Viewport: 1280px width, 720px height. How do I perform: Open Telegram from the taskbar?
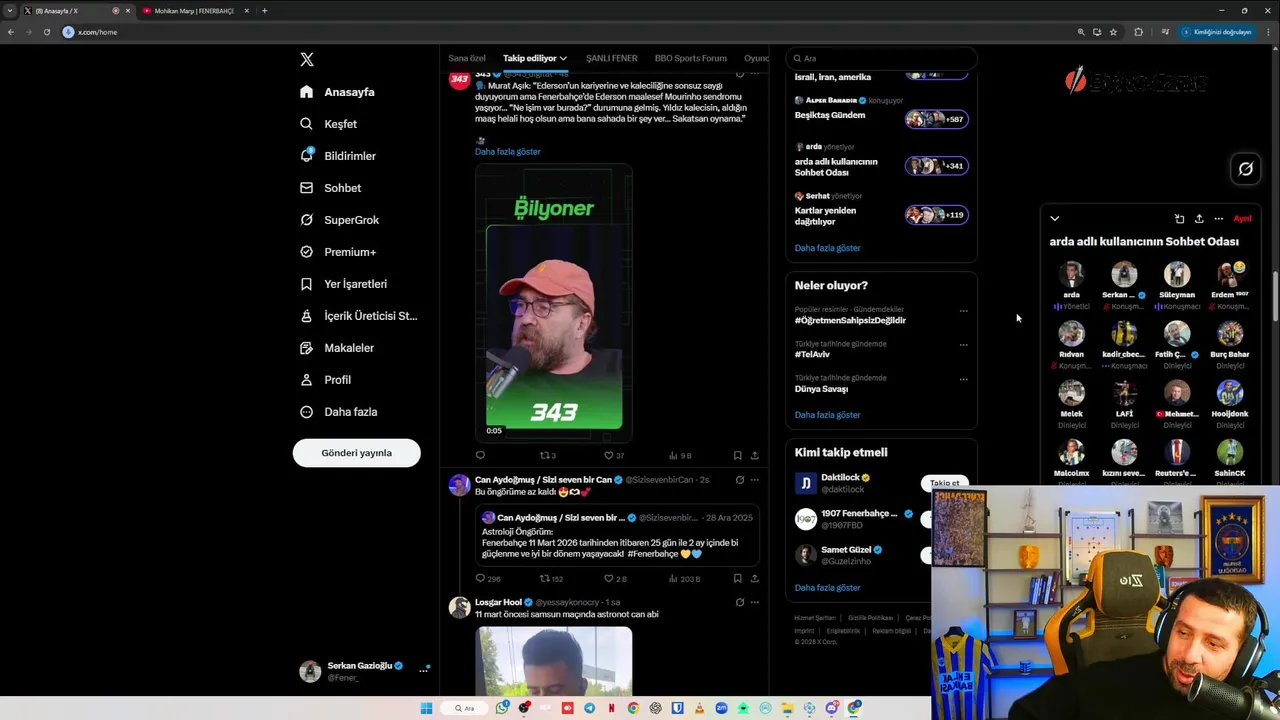pyautogui.click(x=589, y=708)
